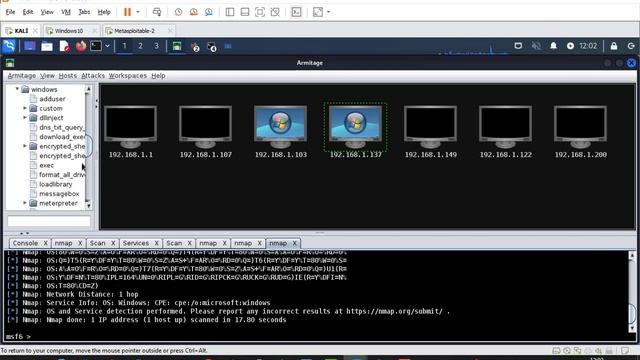Click Armitage taskbar window icon
Screen dimensions: 640x360
177,46
